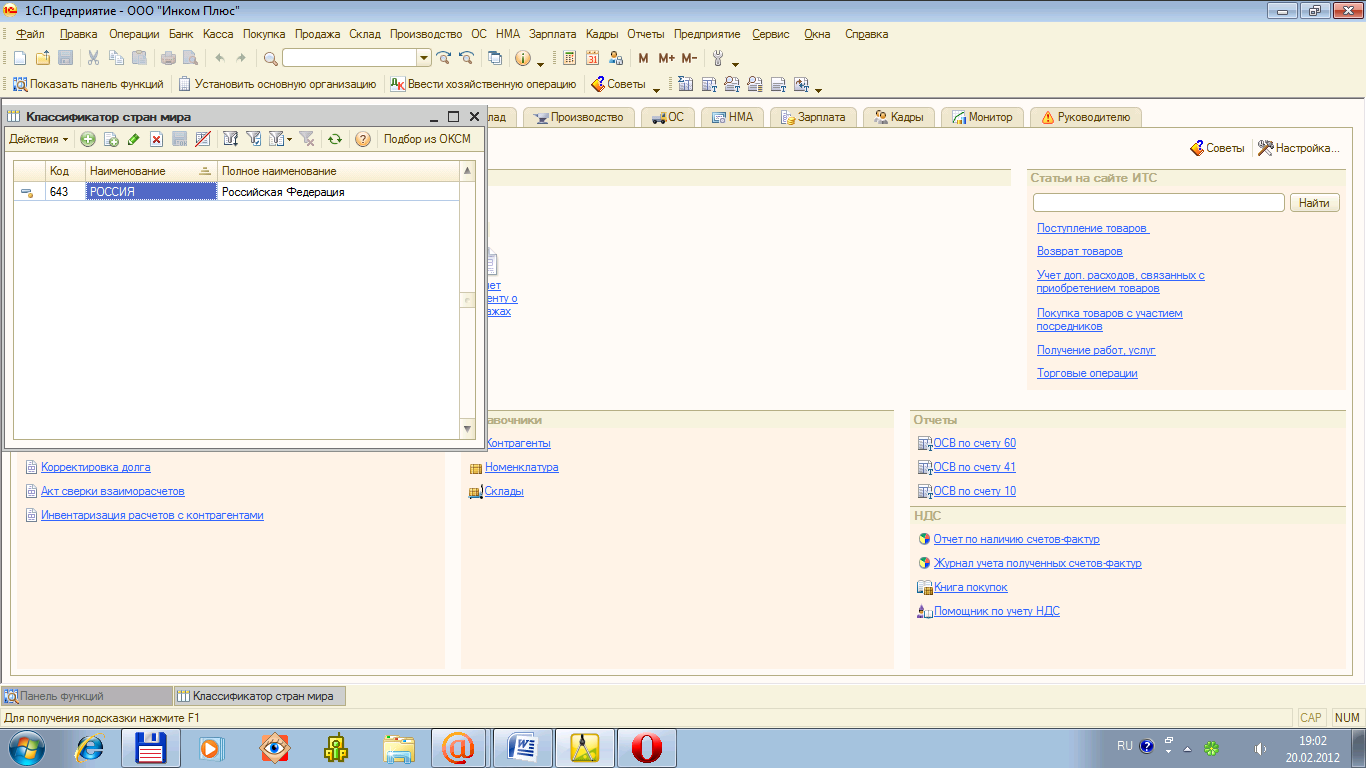The width and height of the screenshot is (1366, 768).
Task: Open the Calculator icon in main toolbar
Action: [x=570, y=58]
